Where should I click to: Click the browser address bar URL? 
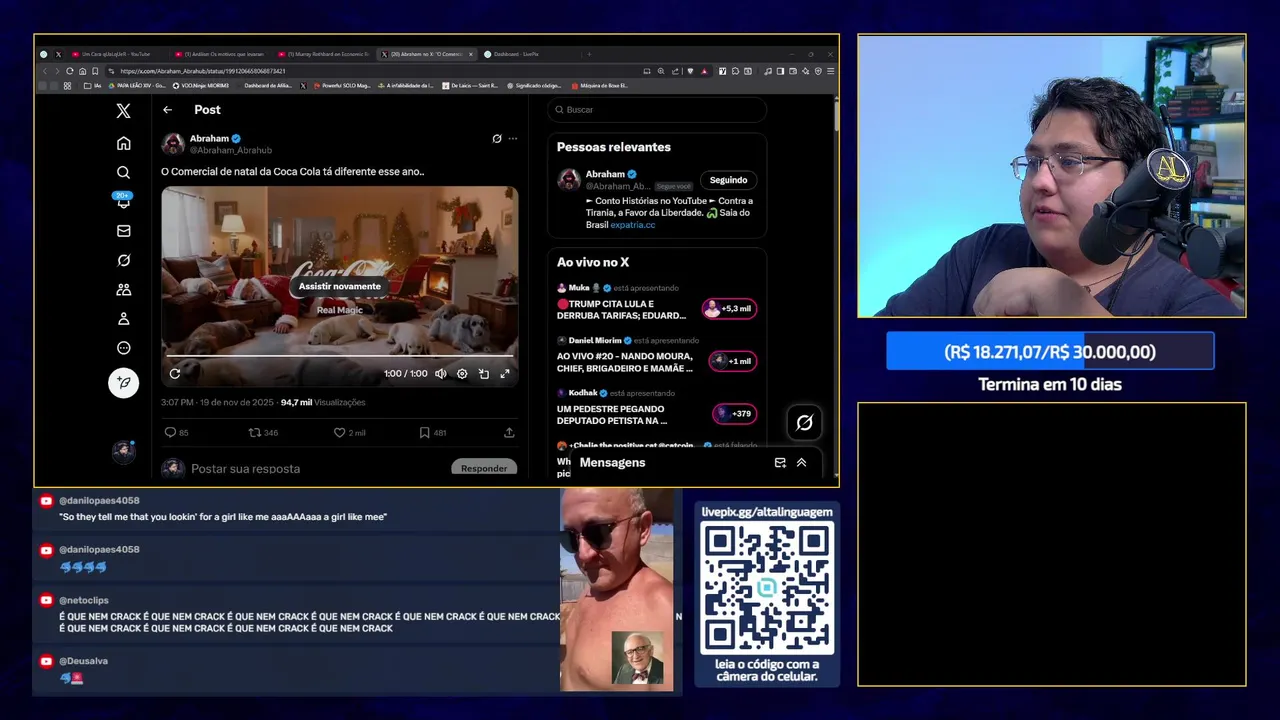tap(202, 71)
